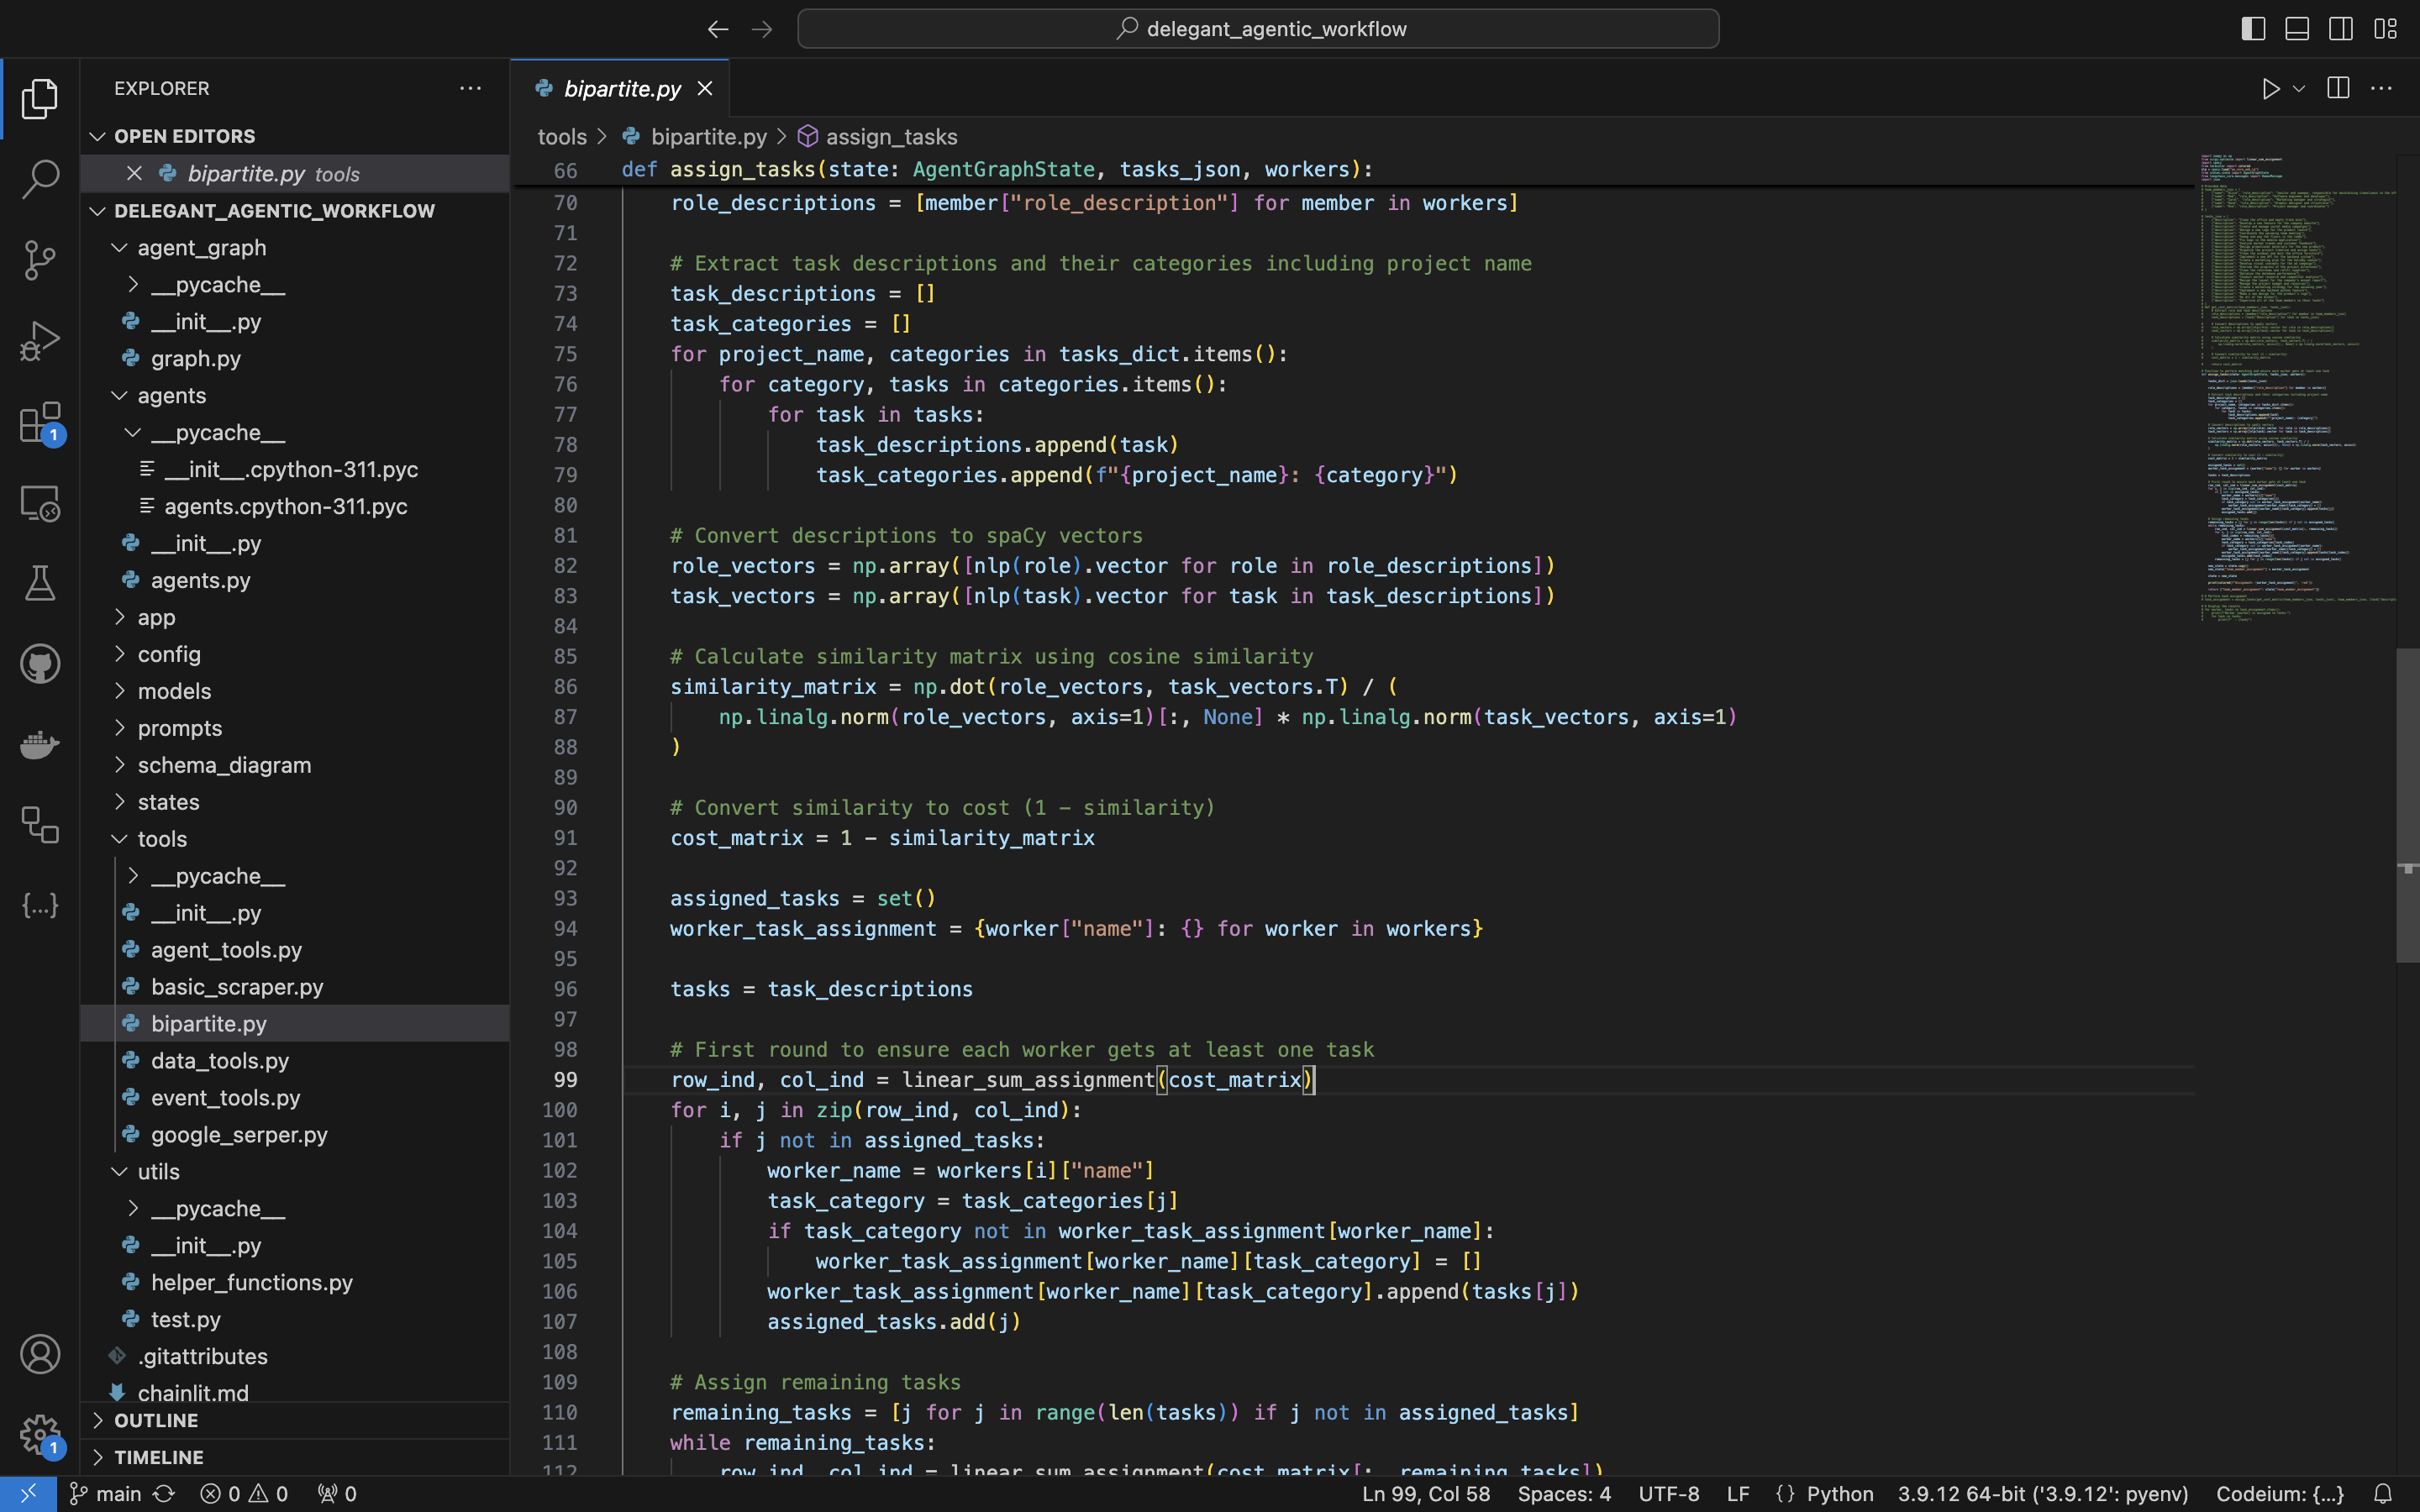The width and height of the screenshot is (2420, 1512).
Task: Open Customize Layout icon
Action: point(2385,29)
